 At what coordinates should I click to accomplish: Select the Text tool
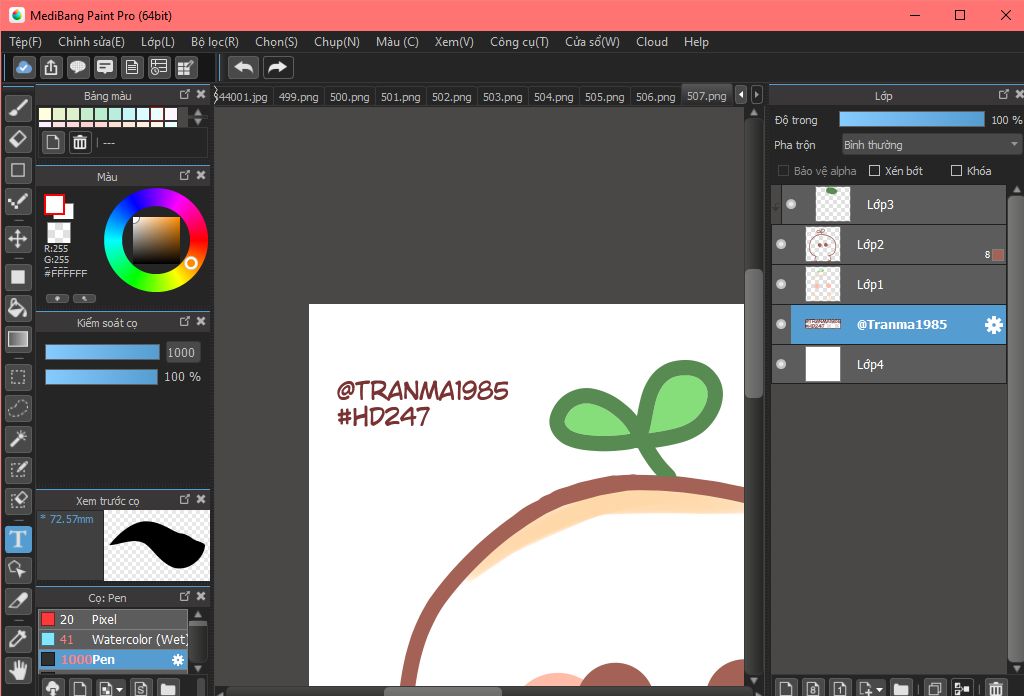coord(18,540)
